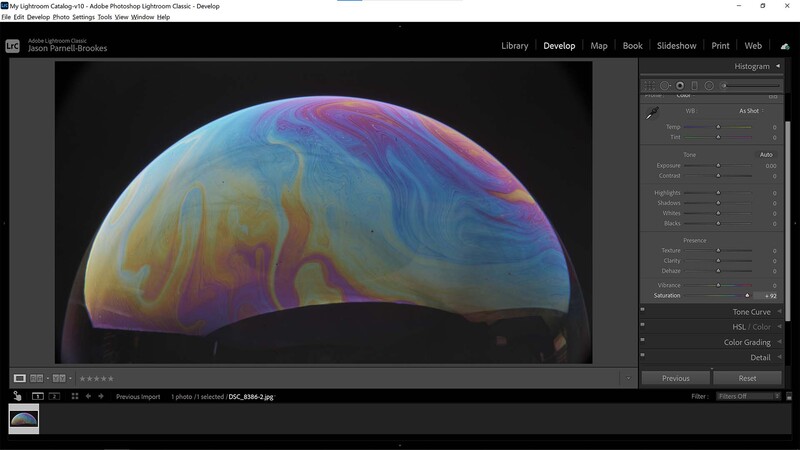The image size is (800, 450).
Task: Click the Dehaze slider handle
Action: 718,271
